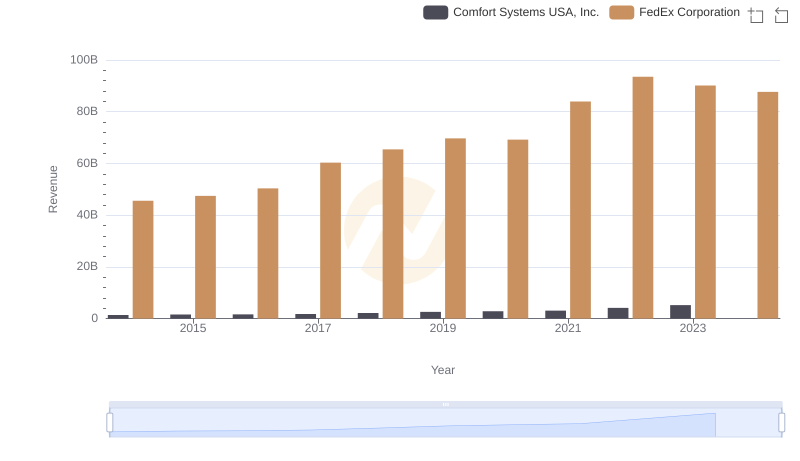Screen dimensions: 800x461
Task: Click the FedEx orange legend swatch
Action: pyautogui.click(x=621, y=12)
